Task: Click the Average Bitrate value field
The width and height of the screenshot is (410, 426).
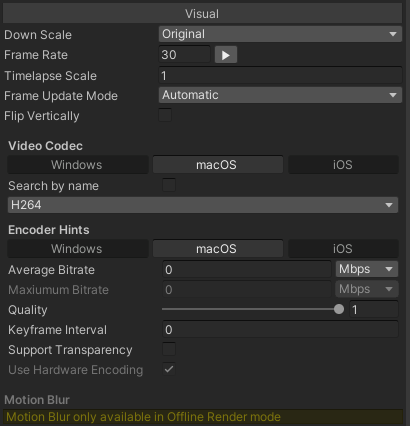Action: [247, 269]
